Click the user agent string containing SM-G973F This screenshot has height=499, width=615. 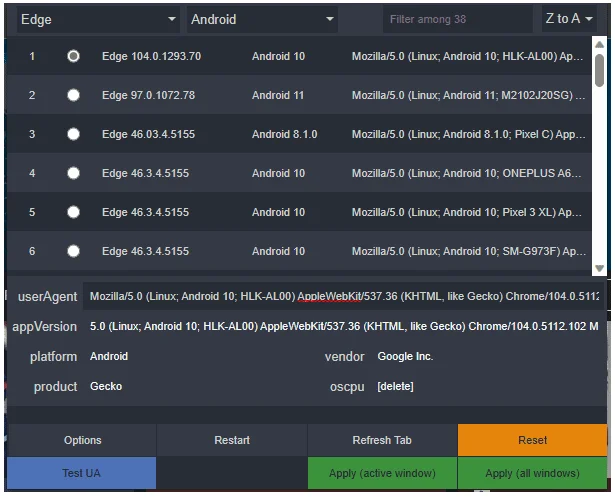pos(469,251)
